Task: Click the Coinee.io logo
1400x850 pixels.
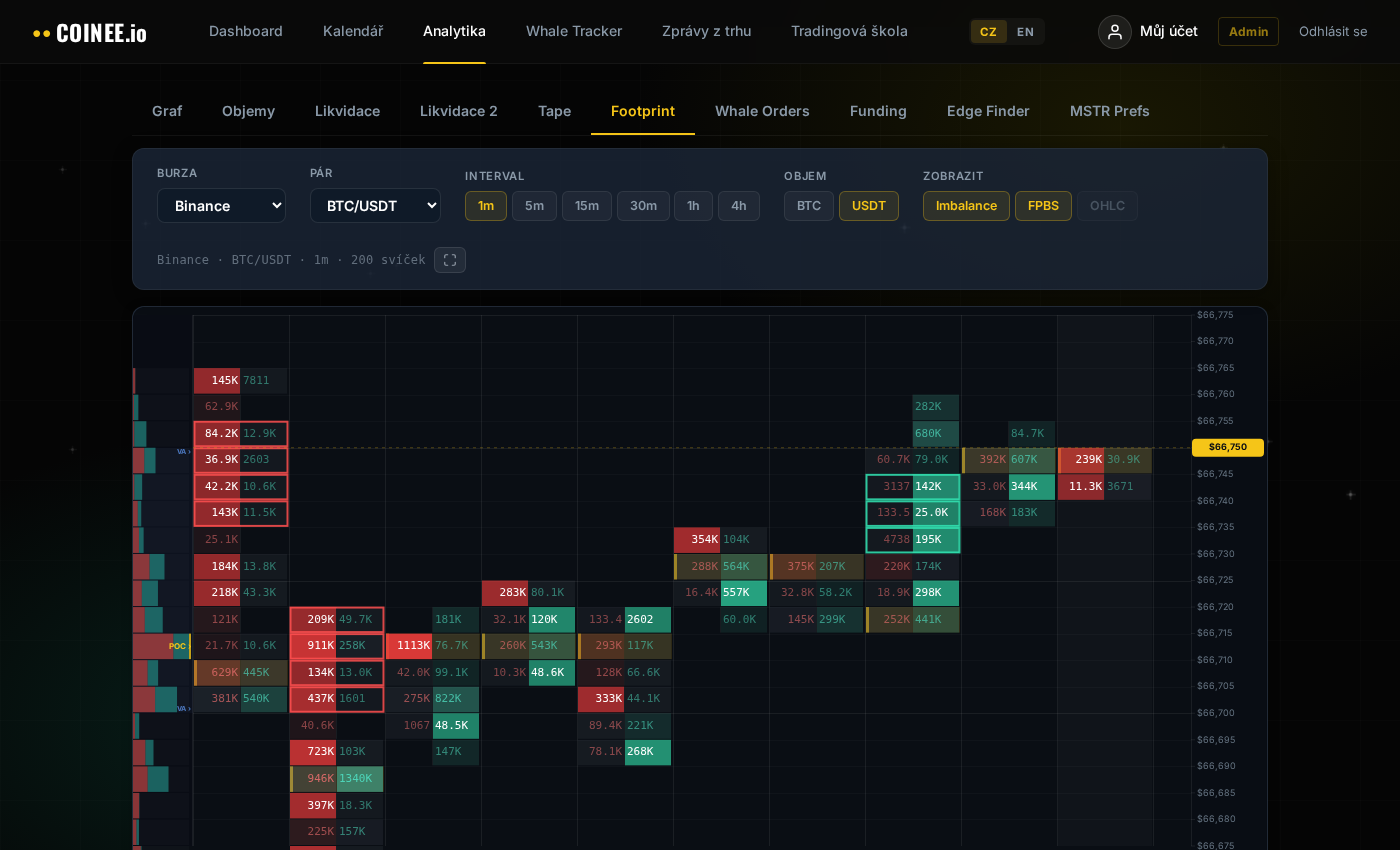Action: (x=90, y=31)
